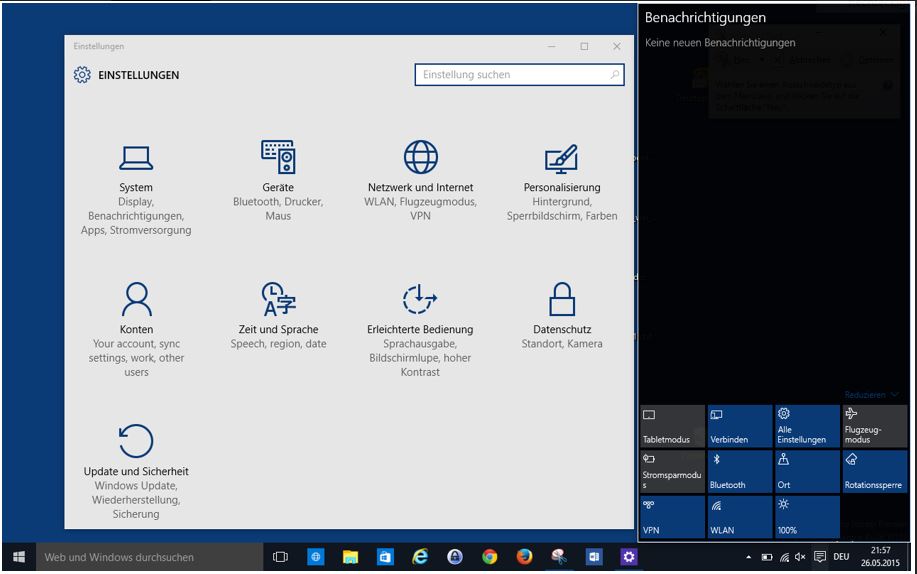Open Erleichterte Bedienung settings

click(x=420, y=328)
